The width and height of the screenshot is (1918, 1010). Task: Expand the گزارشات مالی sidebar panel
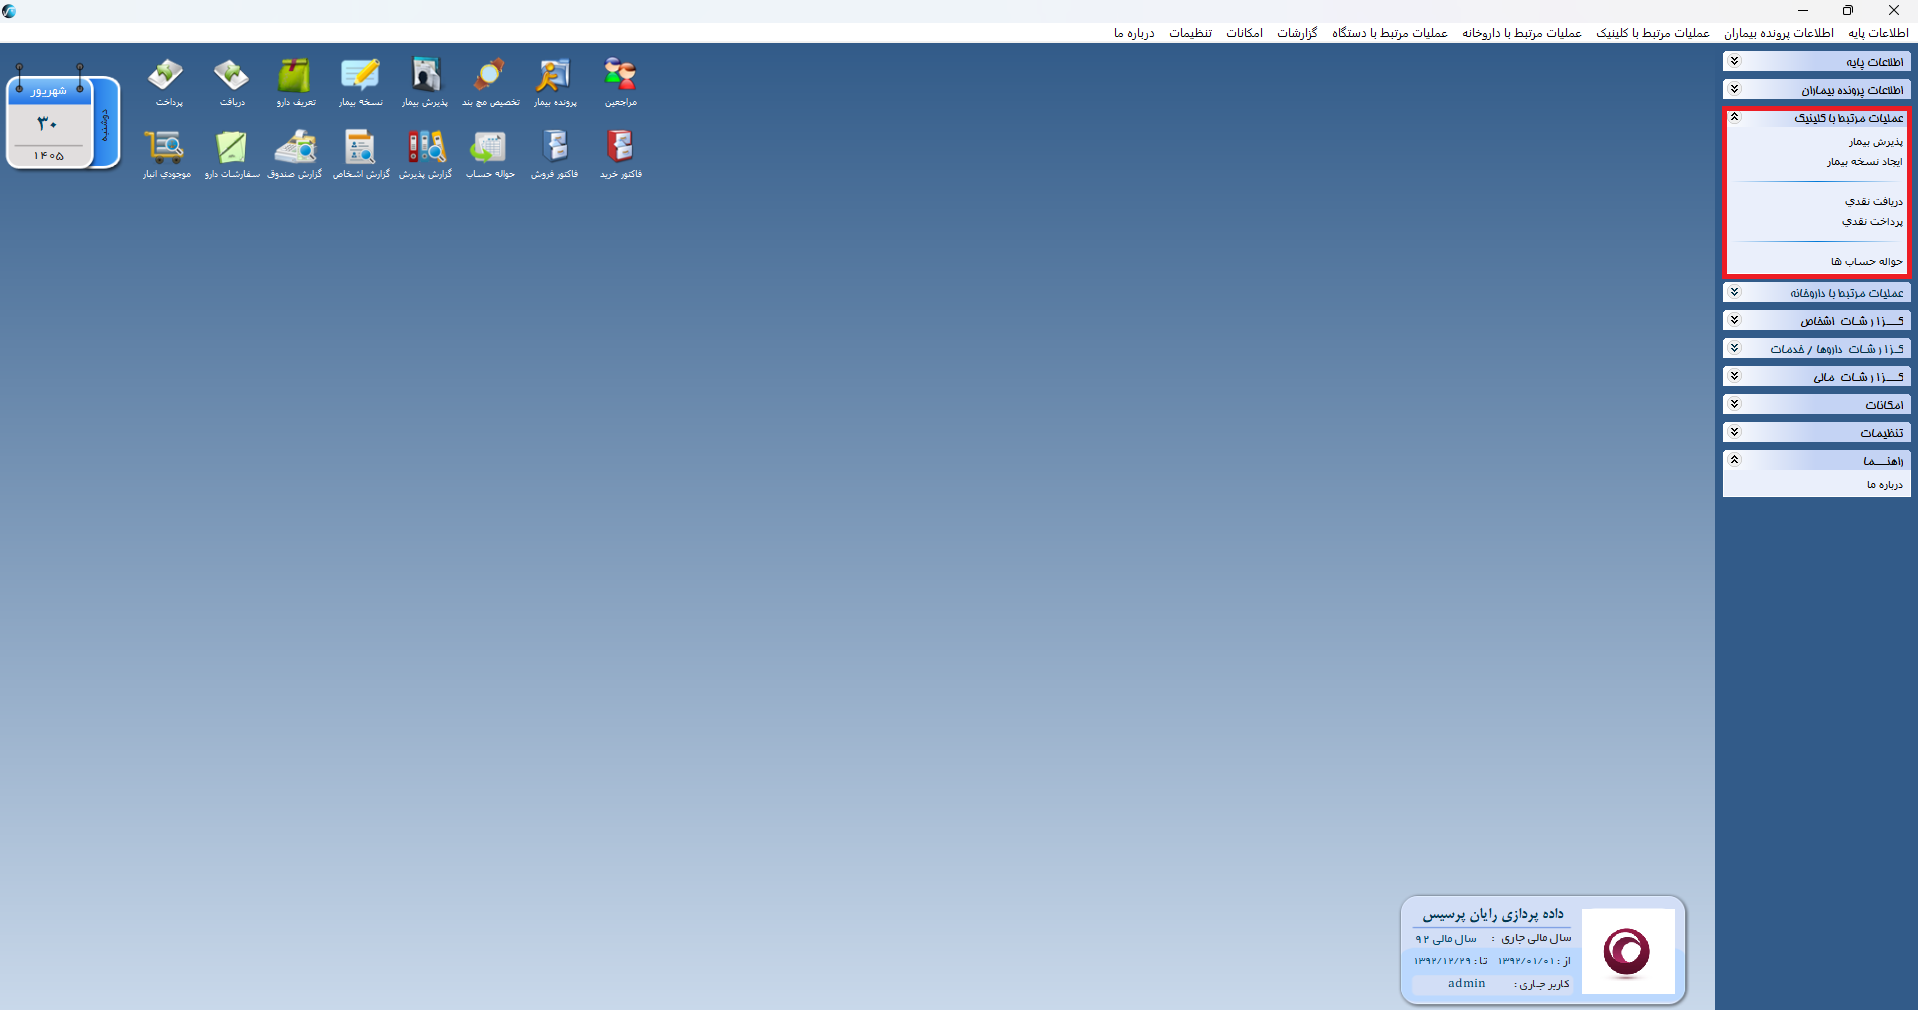tap(1816, 377)
